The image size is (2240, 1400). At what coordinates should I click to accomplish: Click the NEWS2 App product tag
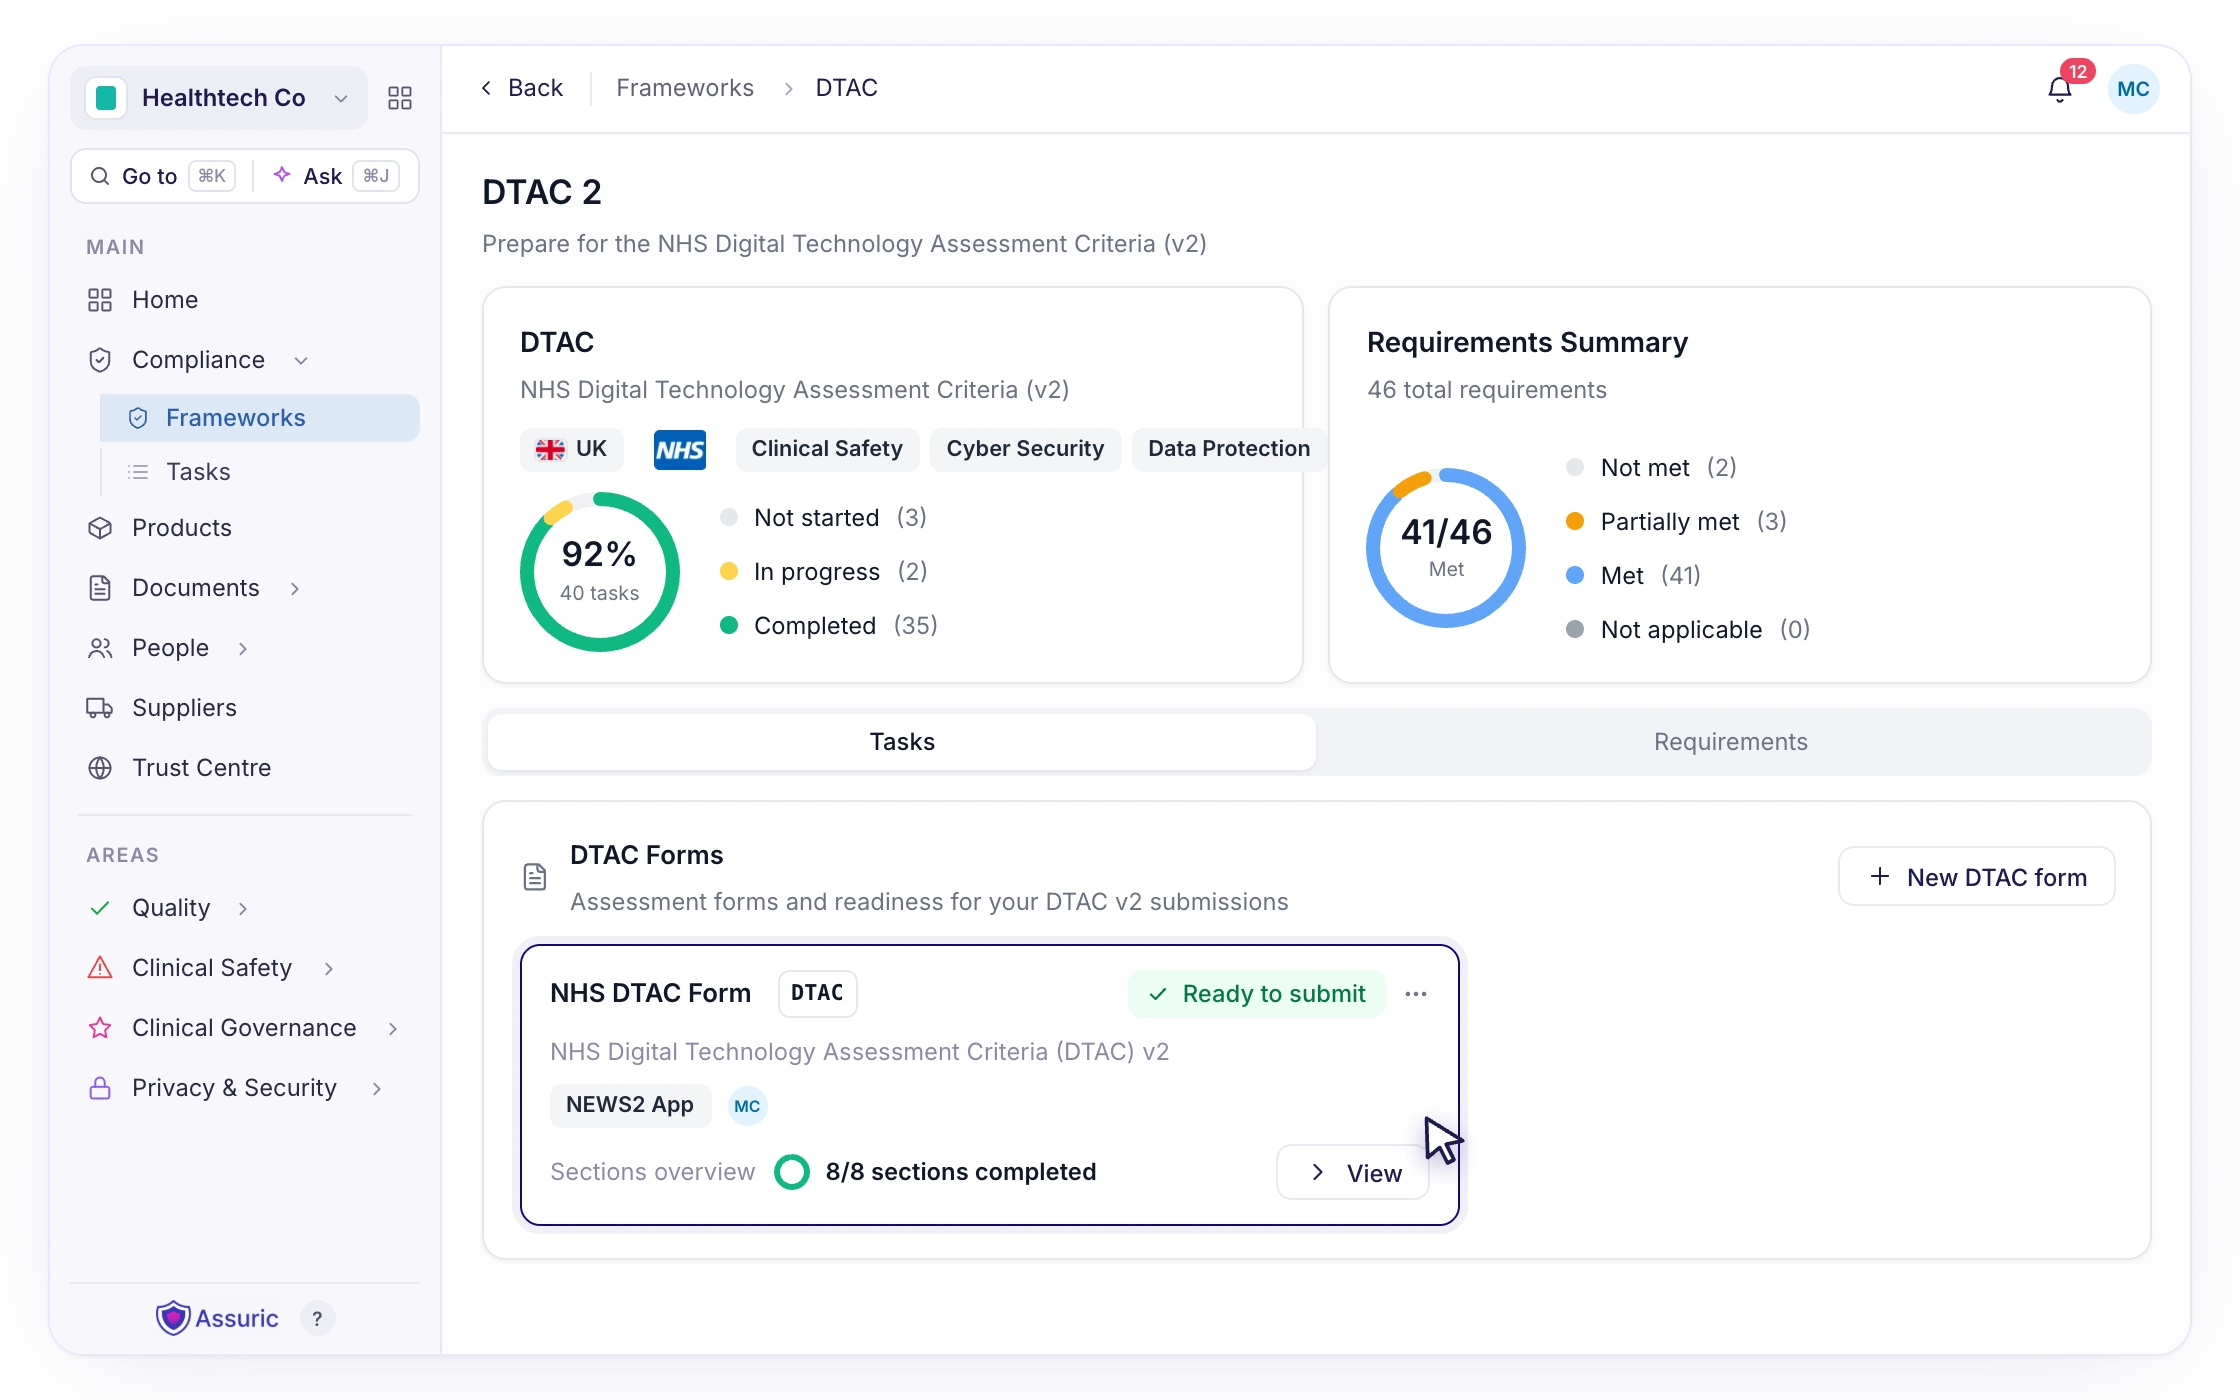[x=630, y=1105]
